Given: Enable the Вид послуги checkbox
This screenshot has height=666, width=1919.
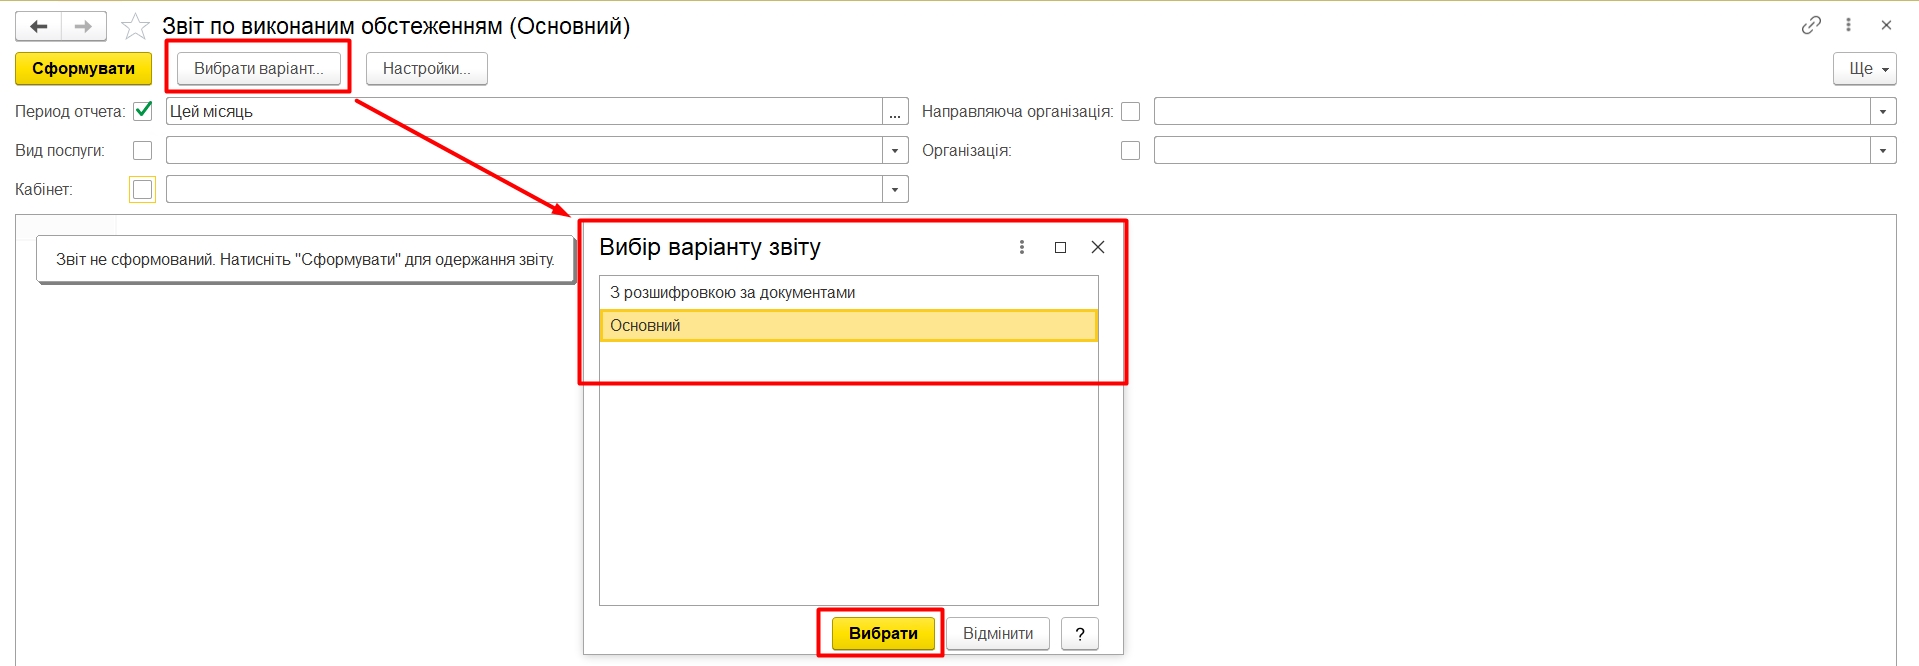Looking at the screenshot, I should (x=143, y=150).
